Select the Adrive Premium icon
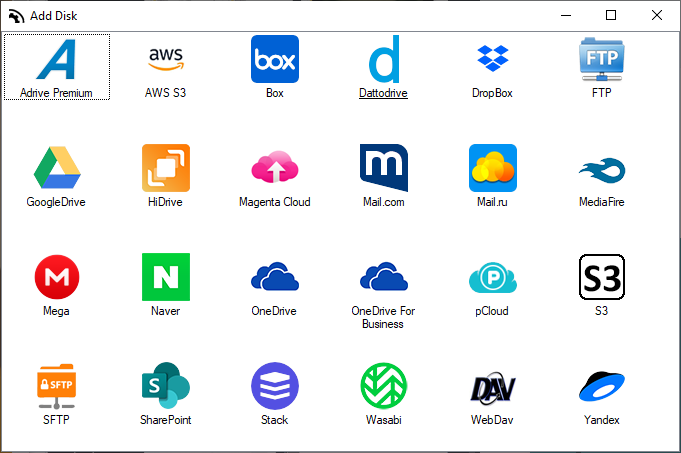Viewport: 681px width, 453px height. pos(56,60)
